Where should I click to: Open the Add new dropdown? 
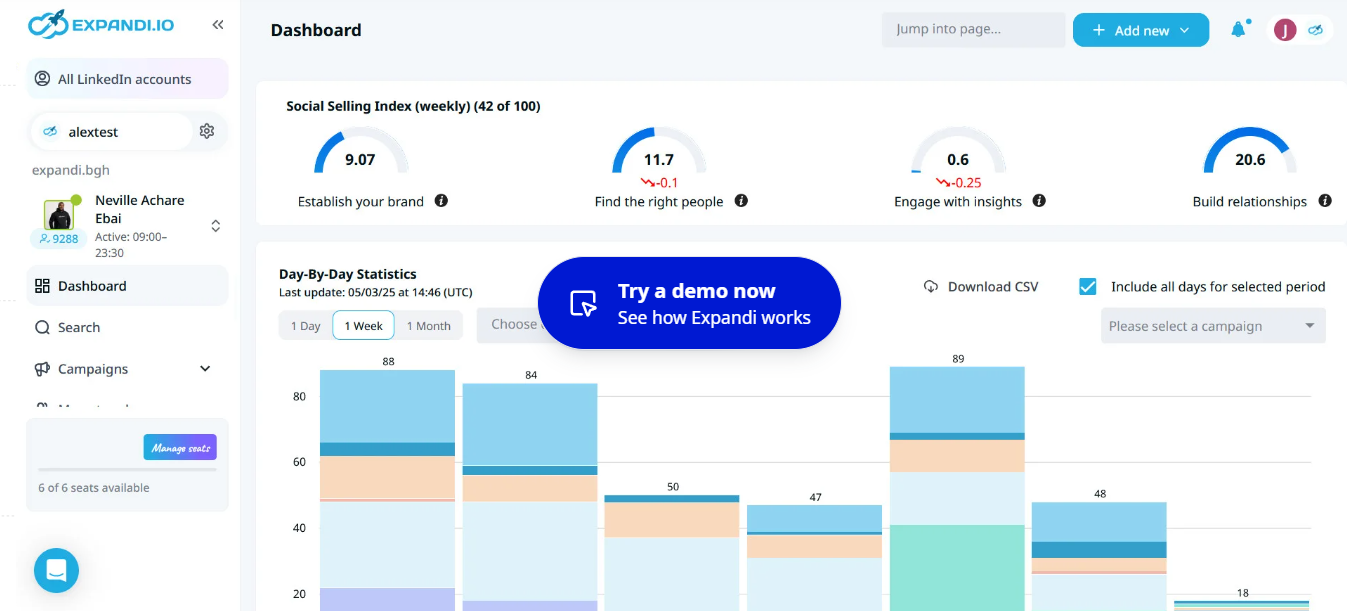click(1141, 30)
